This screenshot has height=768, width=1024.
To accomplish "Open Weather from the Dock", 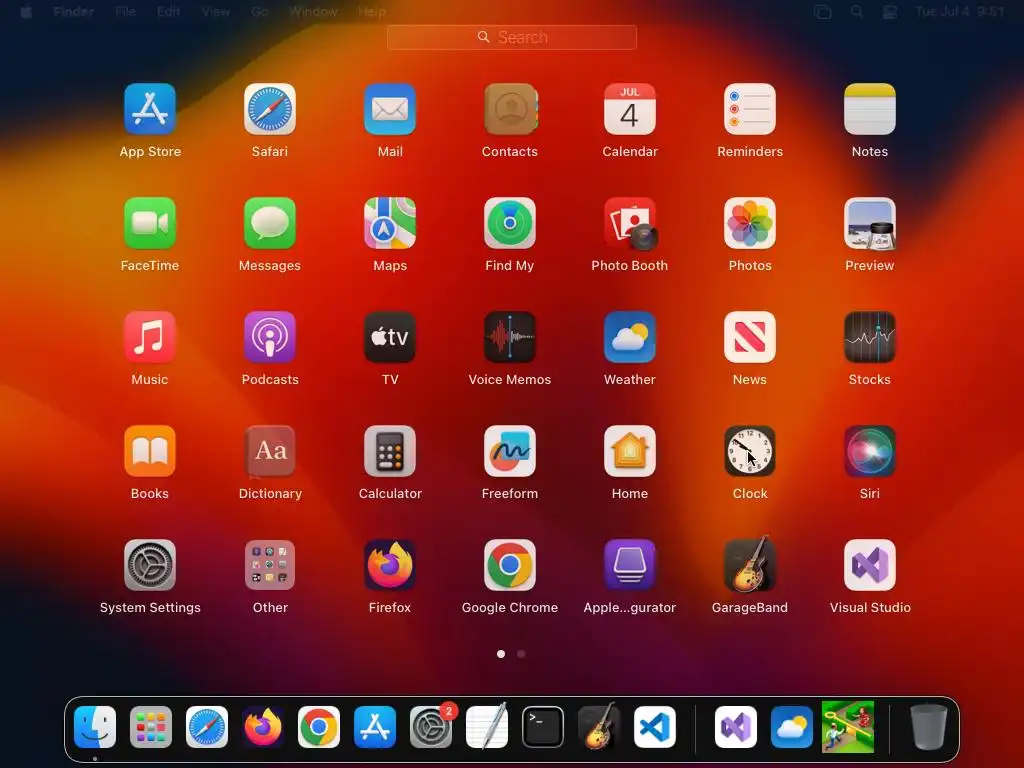I will coord(792,727).
